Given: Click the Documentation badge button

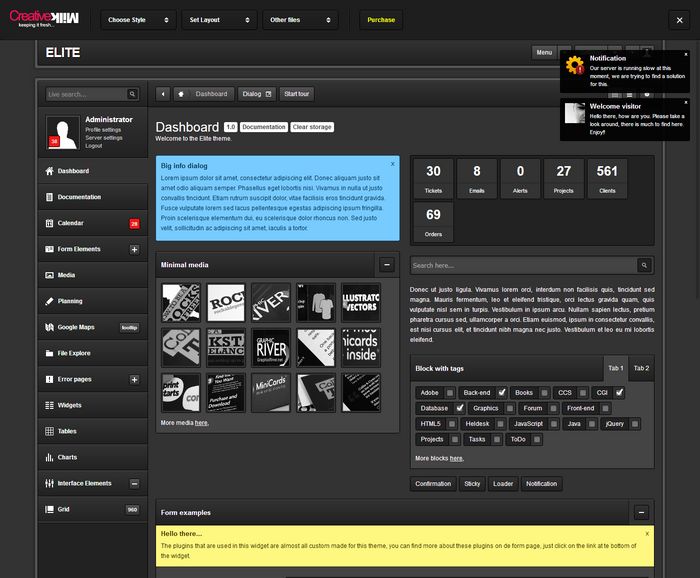Looking at the screenshot, I should (264, 127).
